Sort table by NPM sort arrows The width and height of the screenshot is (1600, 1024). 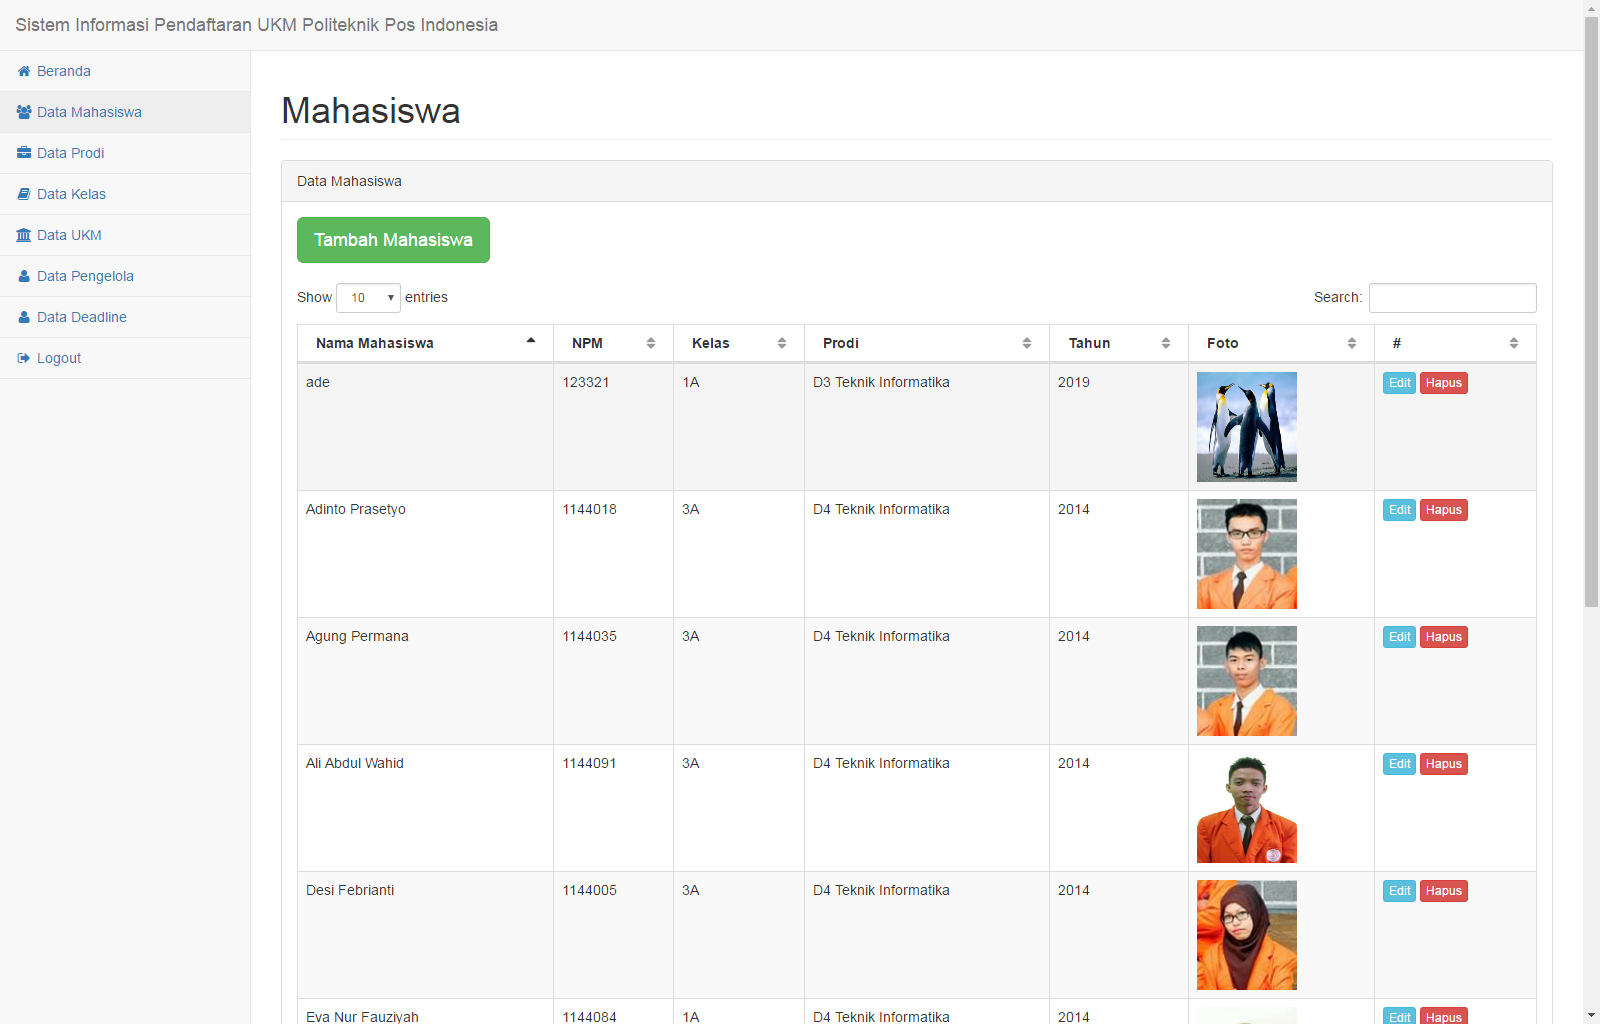pos(651,343)
